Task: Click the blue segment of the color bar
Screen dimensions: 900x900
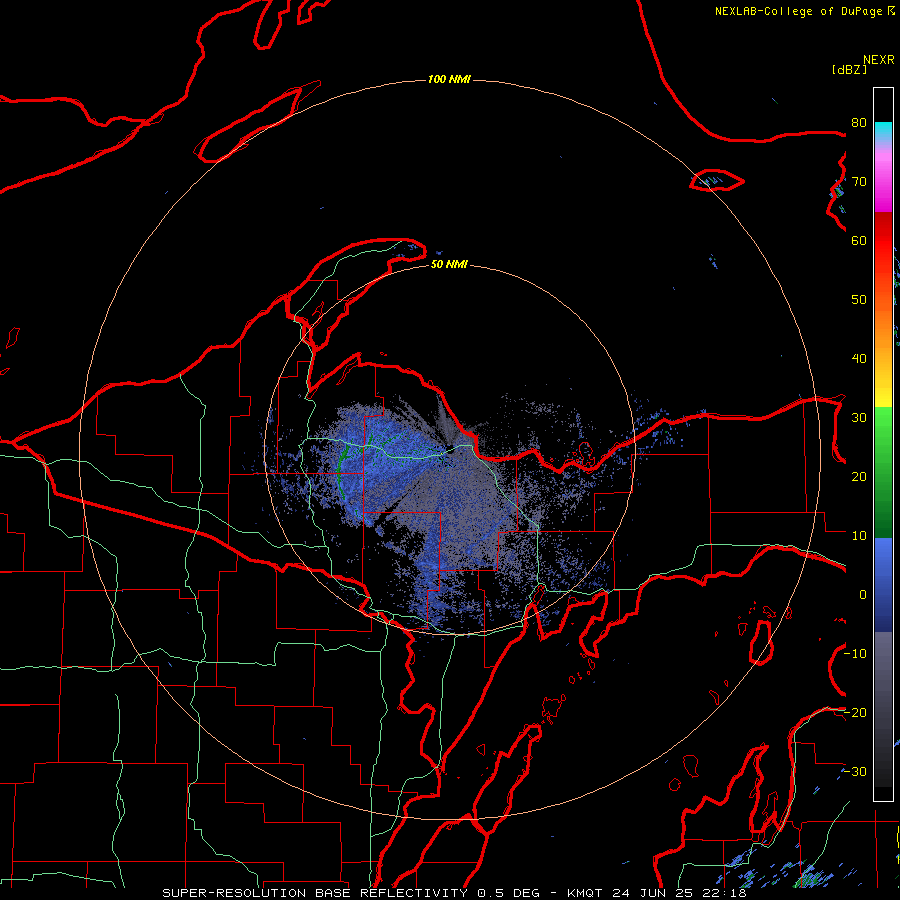Action: click(x=883, y=584)
